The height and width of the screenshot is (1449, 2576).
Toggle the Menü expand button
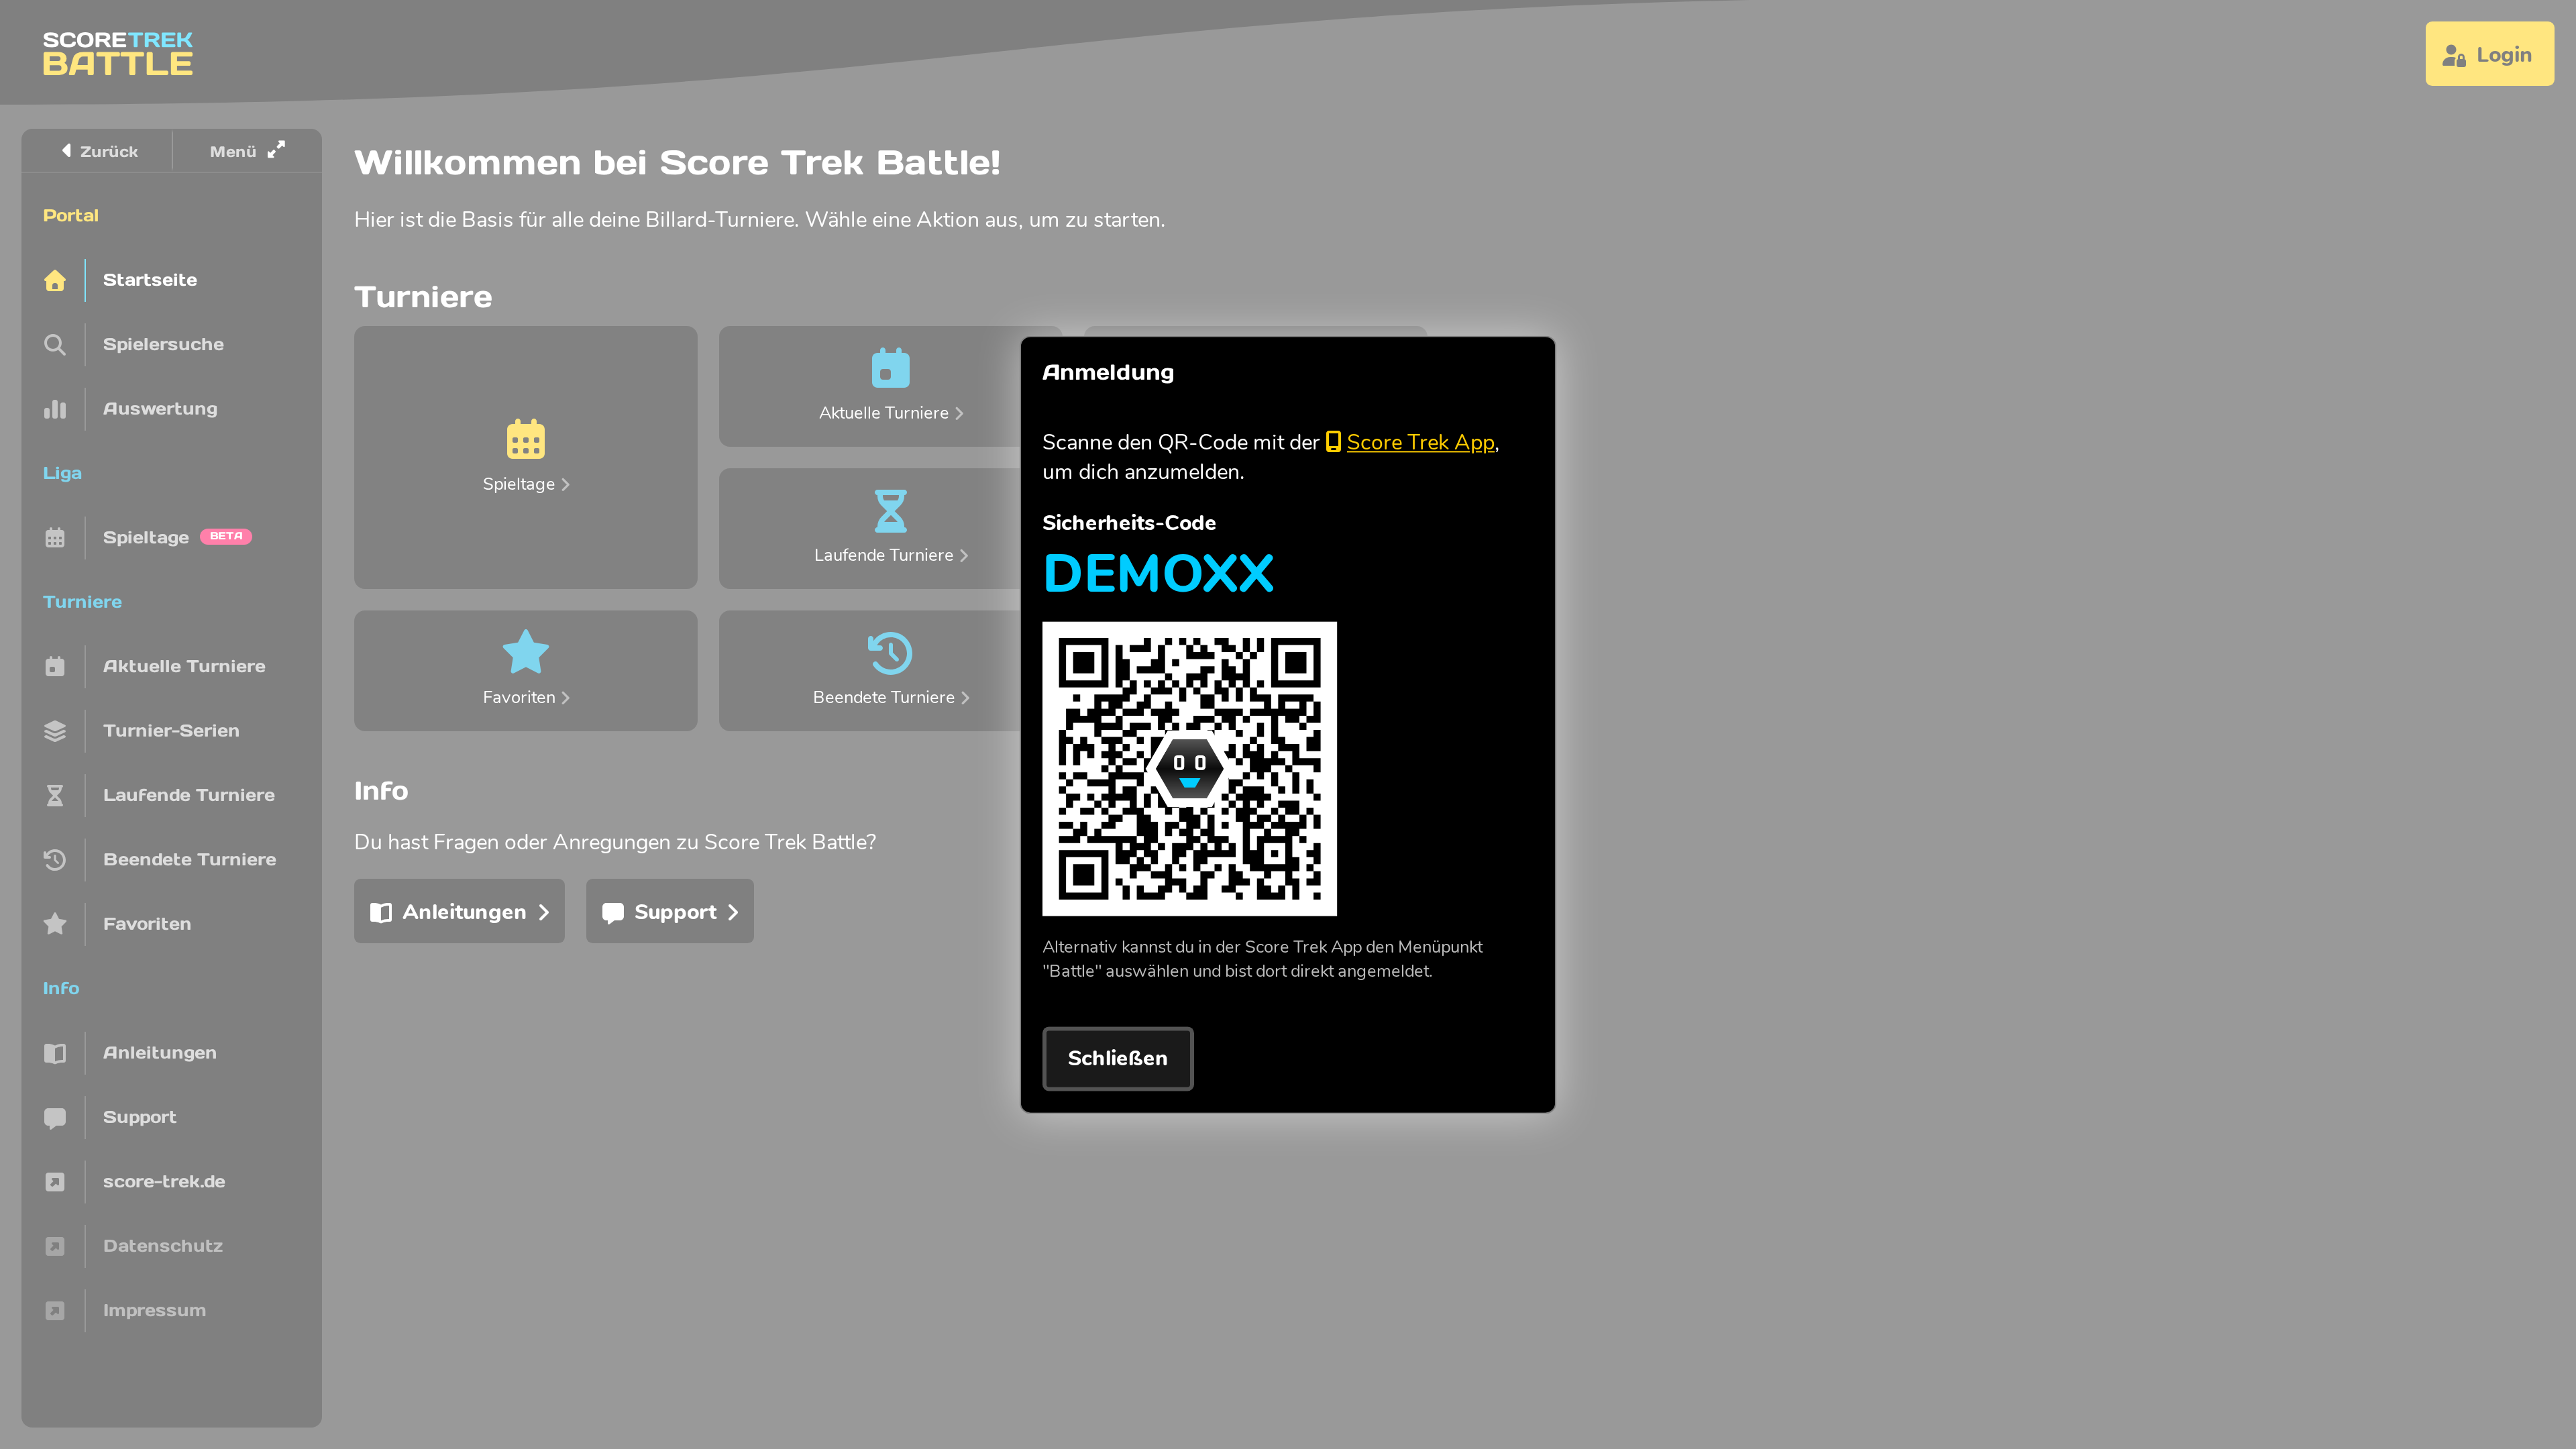pyautogui.click(x=247, y=151)
